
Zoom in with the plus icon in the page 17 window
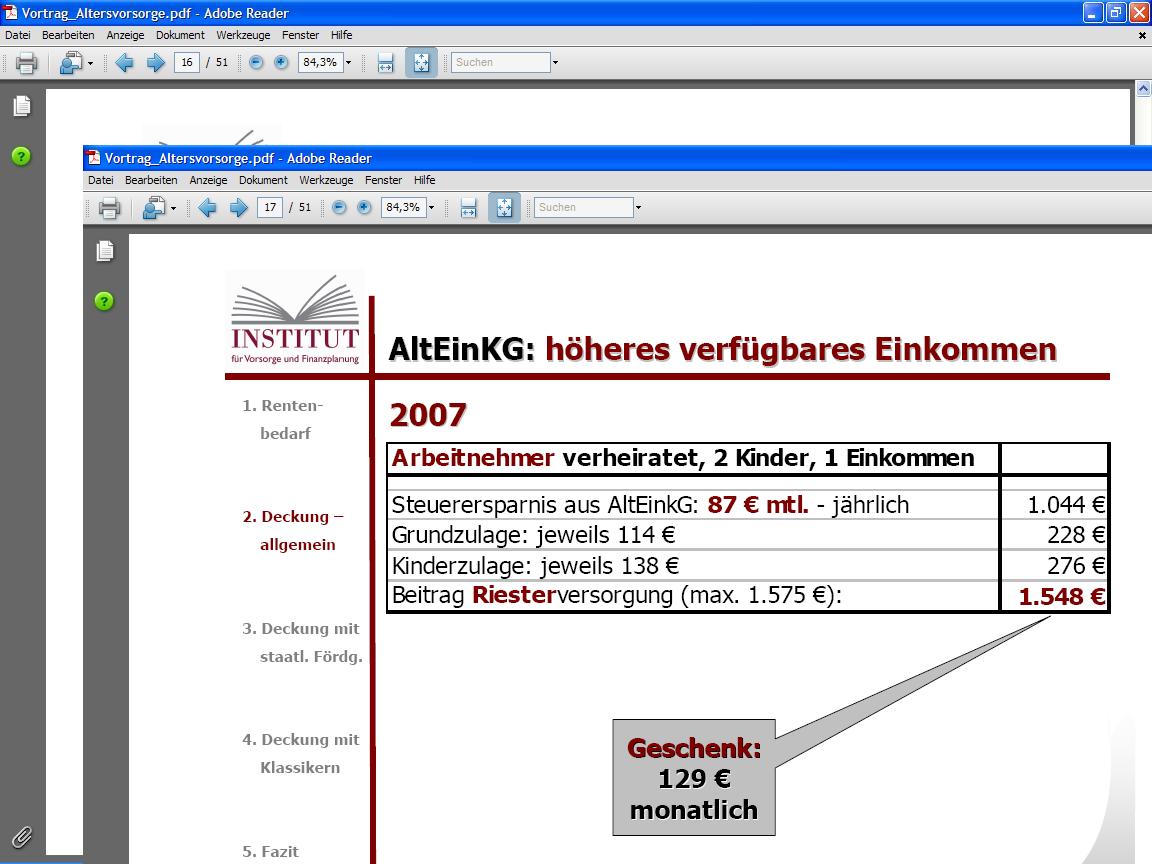364,208
